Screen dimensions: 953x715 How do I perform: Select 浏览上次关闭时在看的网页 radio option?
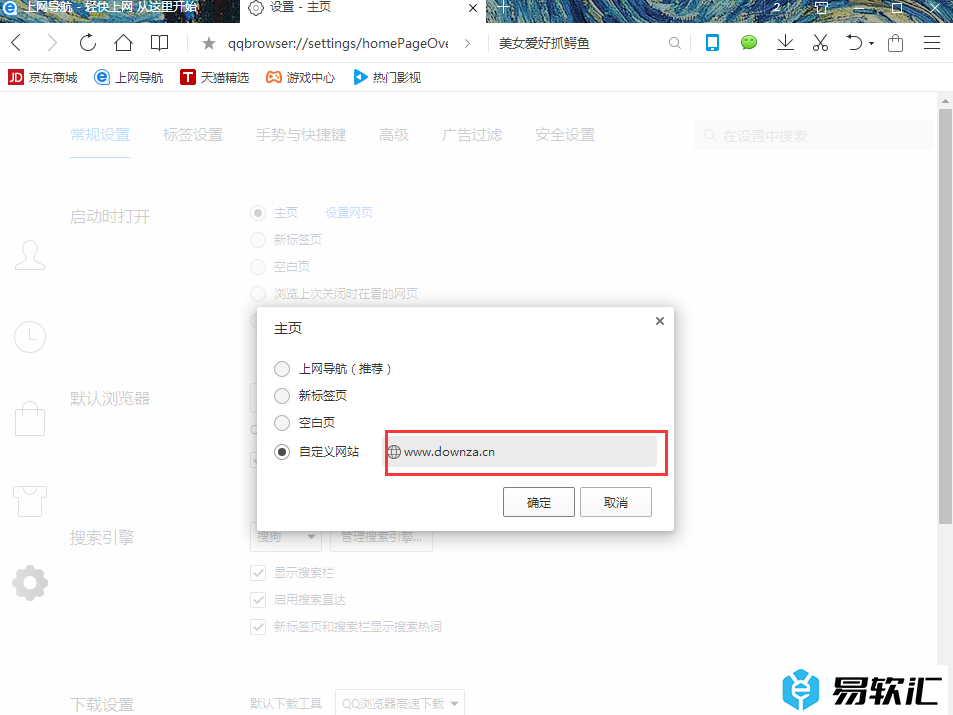(258, 294)
